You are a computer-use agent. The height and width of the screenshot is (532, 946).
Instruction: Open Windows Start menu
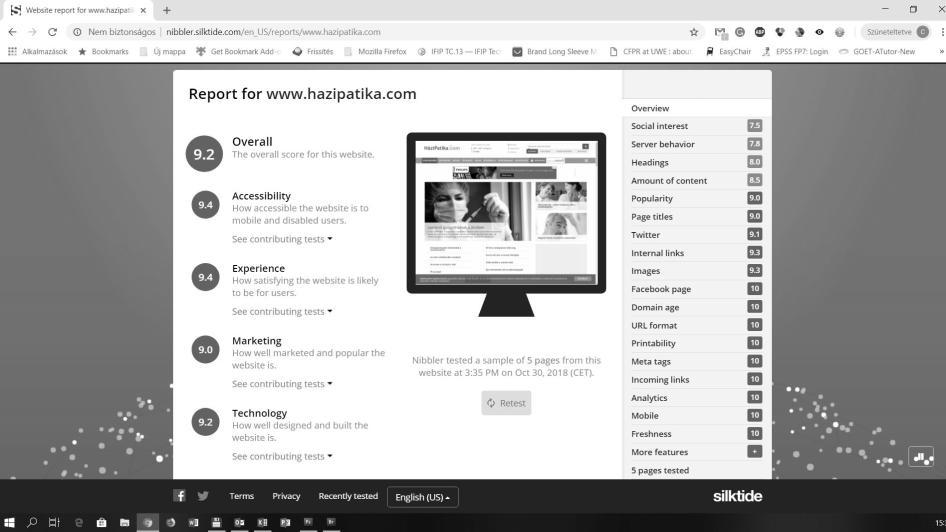(9, 522)
